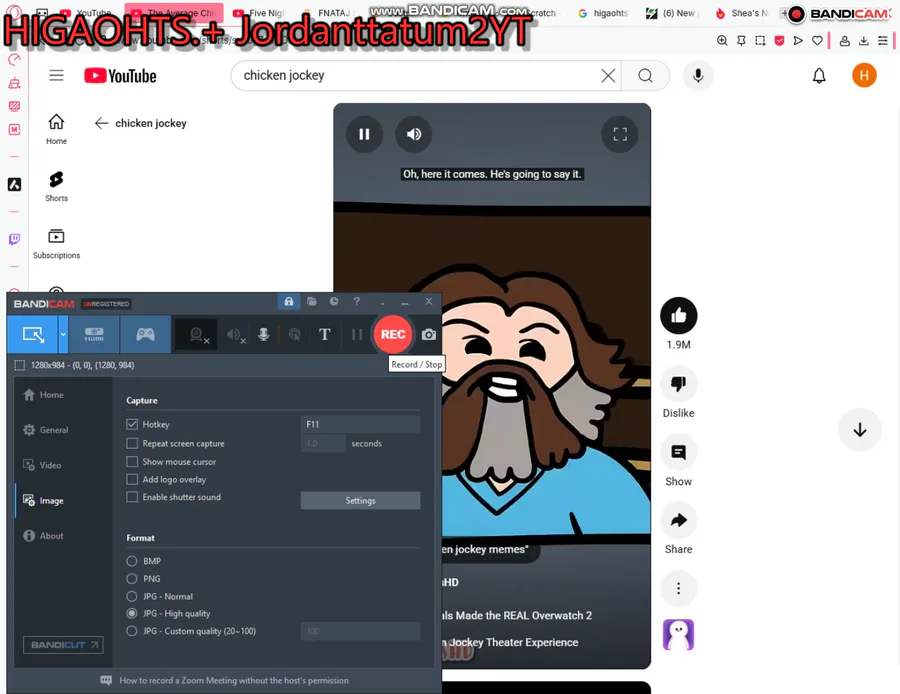900x694 pixels.
Task: Open Bandicam help question mark
Action: (356, 301)
